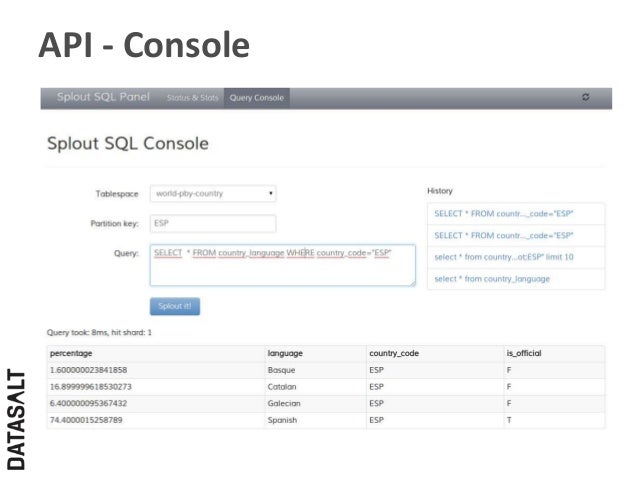Click the Splout it! button
Viewport: 638px width, 479px height.
(175, 306)
